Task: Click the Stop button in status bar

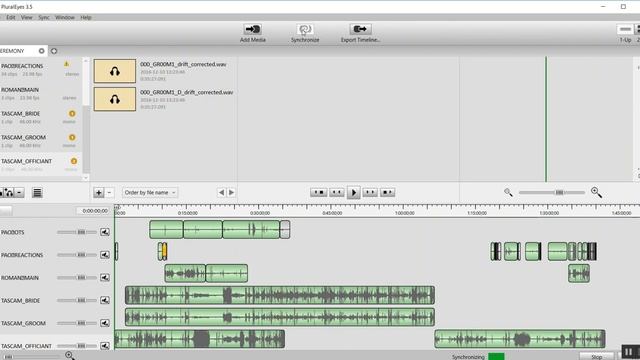Action: click(x=596, y=356)
